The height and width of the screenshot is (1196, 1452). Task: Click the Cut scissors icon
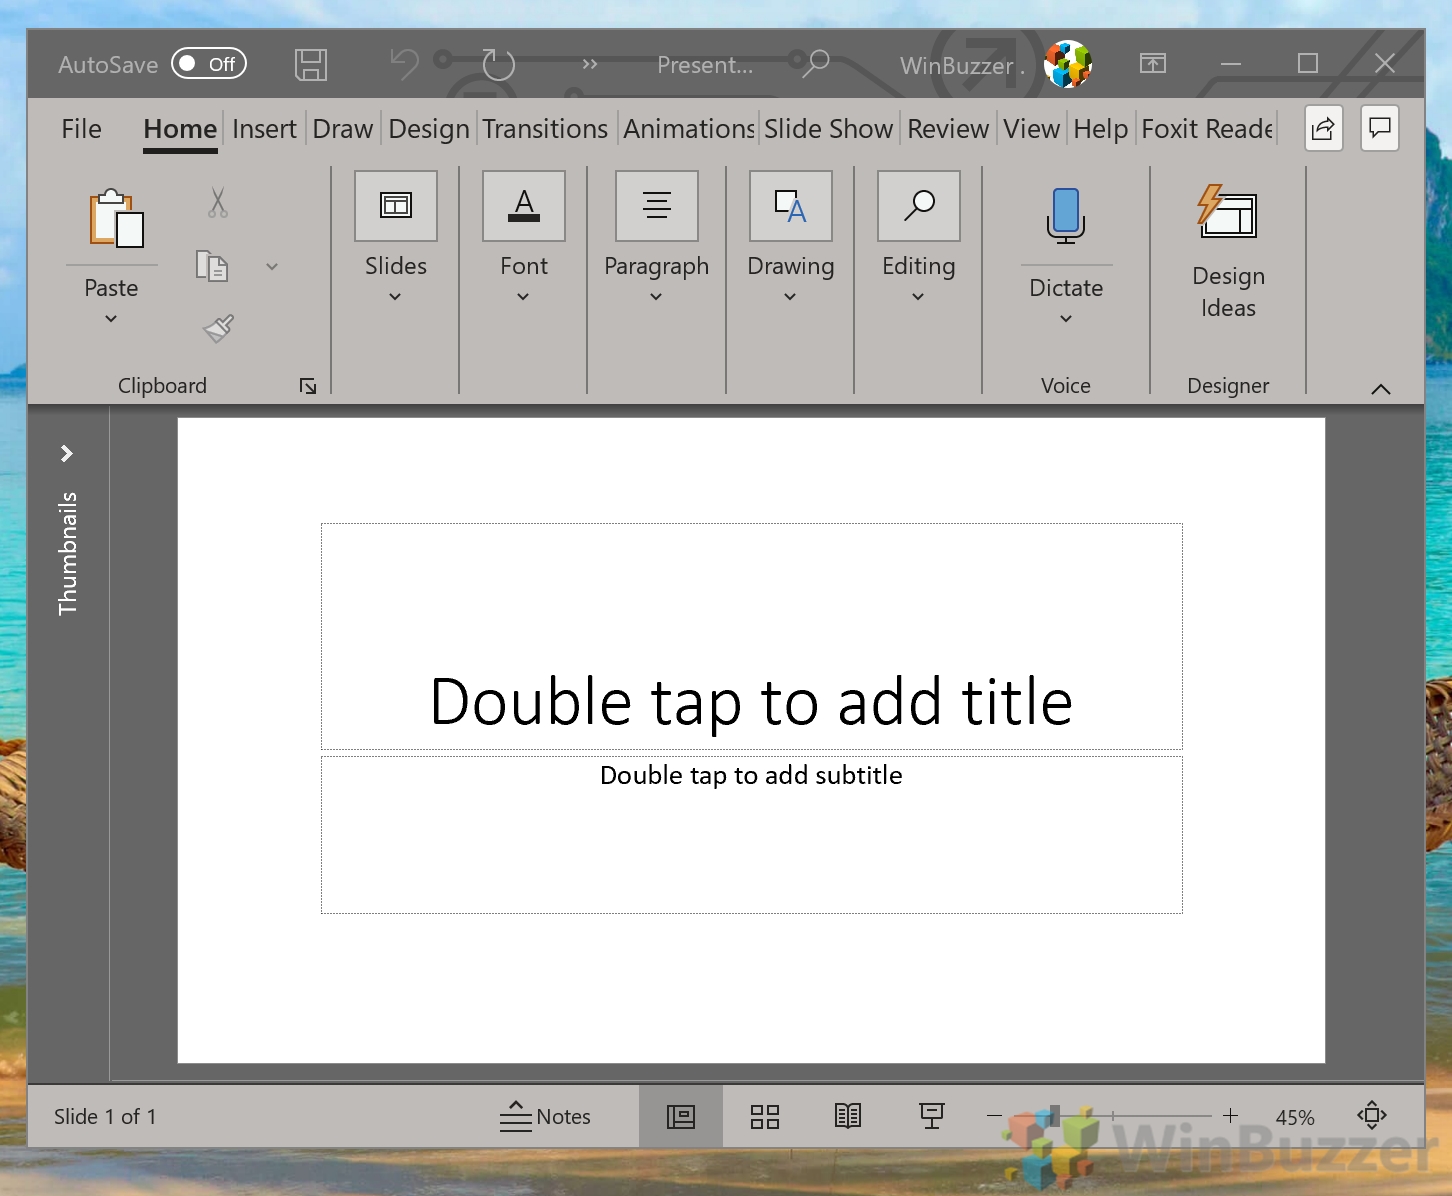point(218,203)
